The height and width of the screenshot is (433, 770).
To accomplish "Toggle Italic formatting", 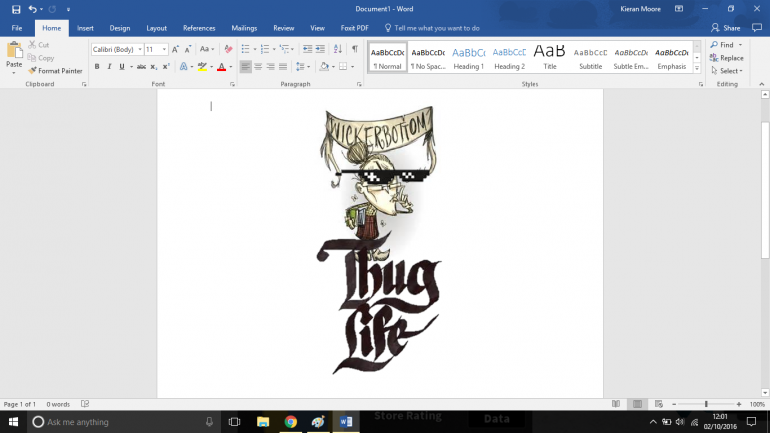I will [x=109, y=67].
